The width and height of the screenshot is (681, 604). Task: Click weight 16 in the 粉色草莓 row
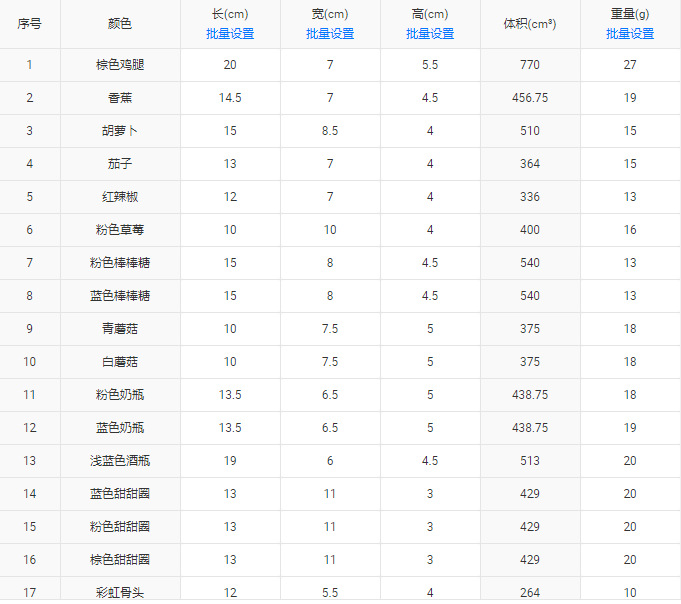coord(630,230)
